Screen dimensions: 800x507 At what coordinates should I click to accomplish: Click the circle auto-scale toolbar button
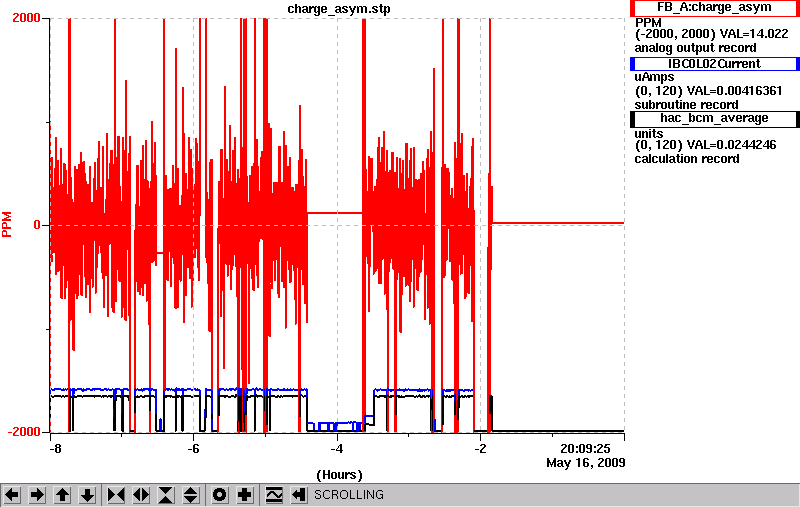point(220,495)
